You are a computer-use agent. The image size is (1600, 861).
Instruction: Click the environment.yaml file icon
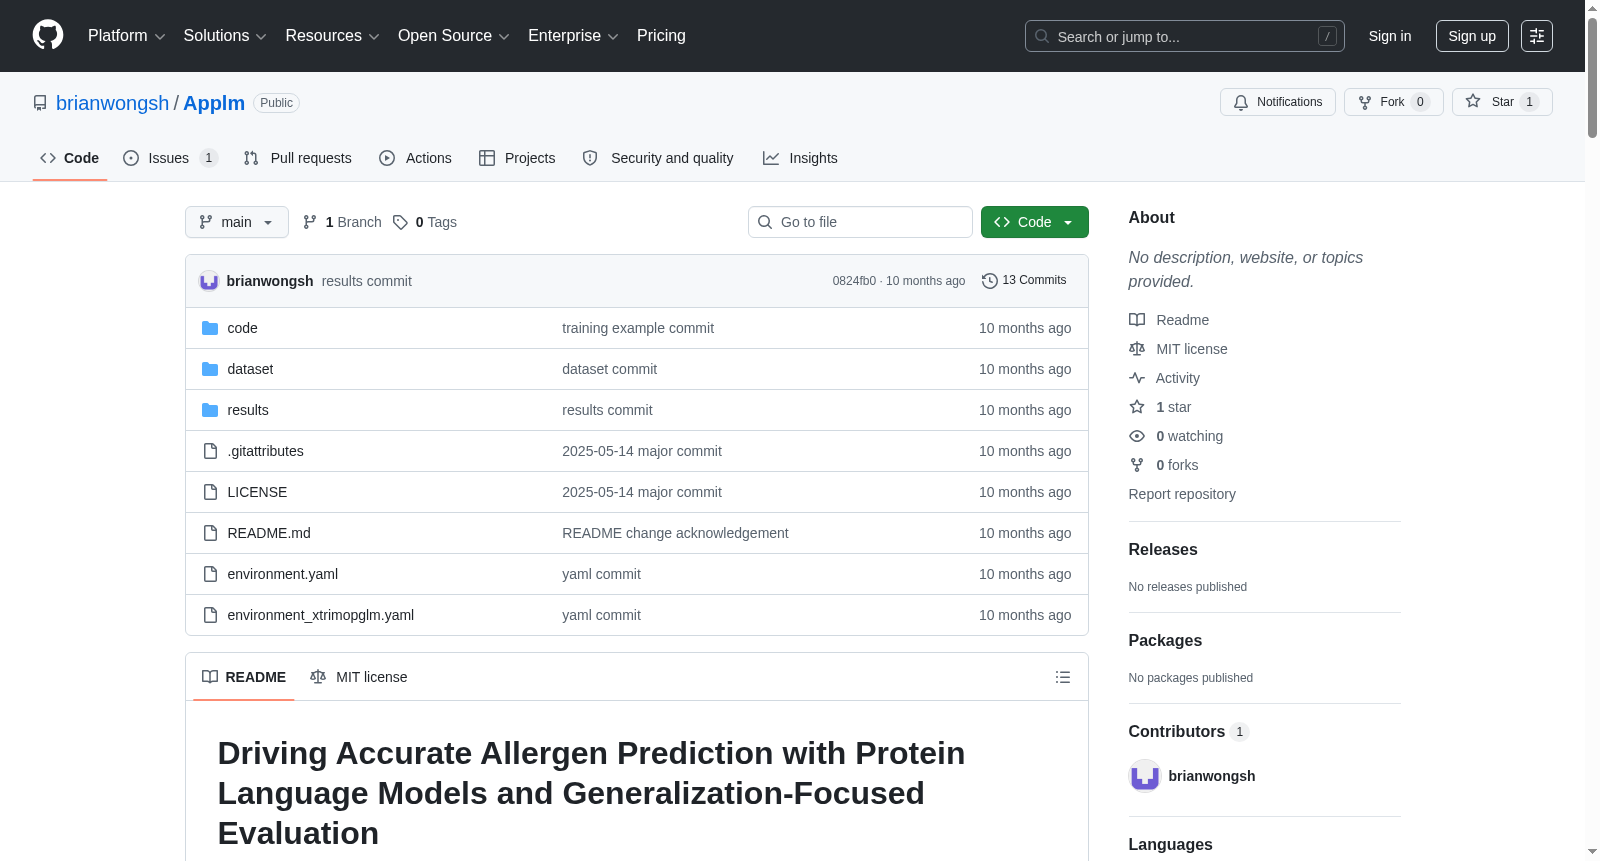[x=210, y=574]
